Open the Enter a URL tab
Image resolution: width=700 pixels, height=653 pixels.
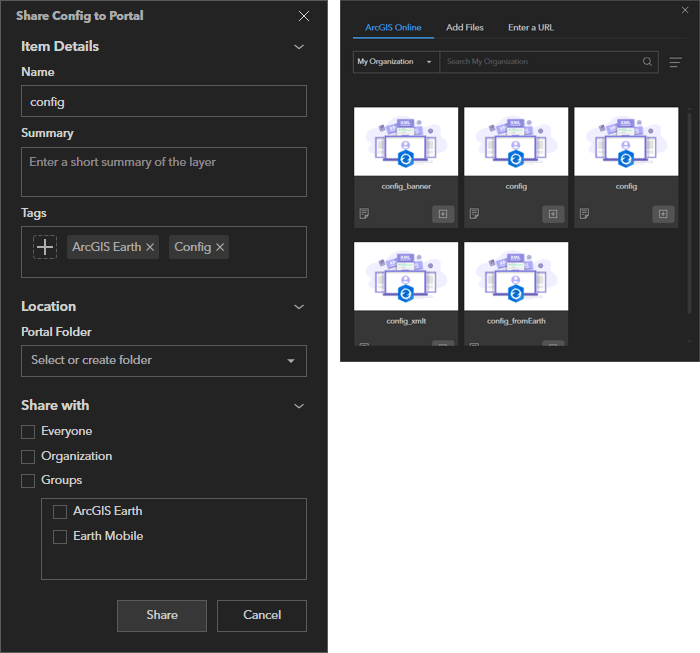click(531, 28)
